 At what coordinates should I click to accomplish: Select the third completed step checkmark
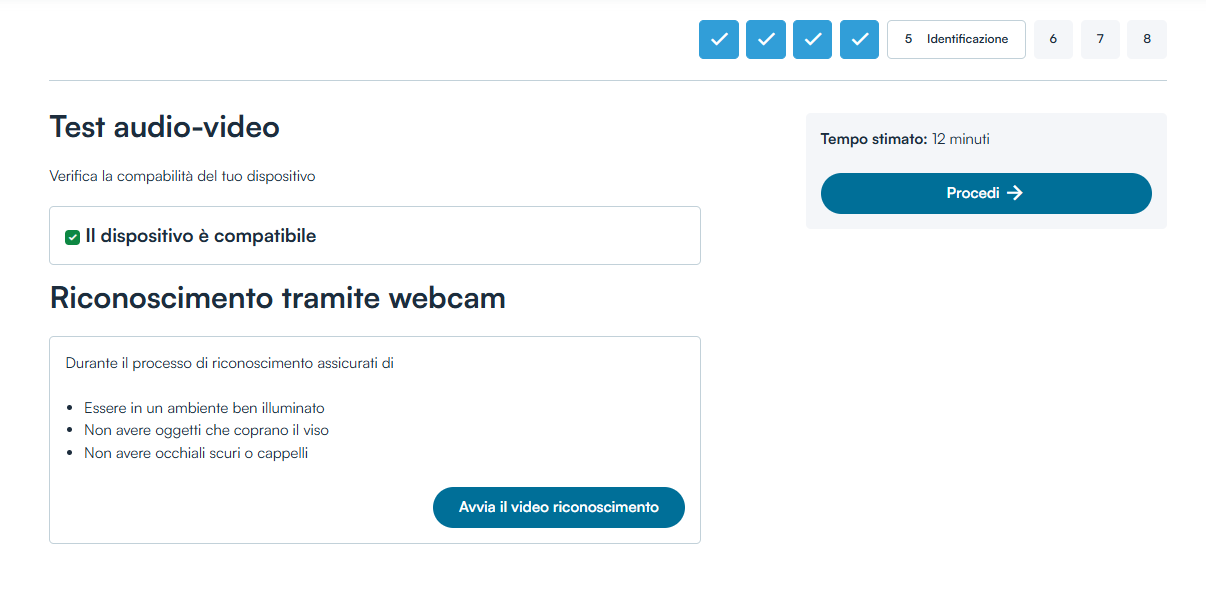(x=812, y=40)
